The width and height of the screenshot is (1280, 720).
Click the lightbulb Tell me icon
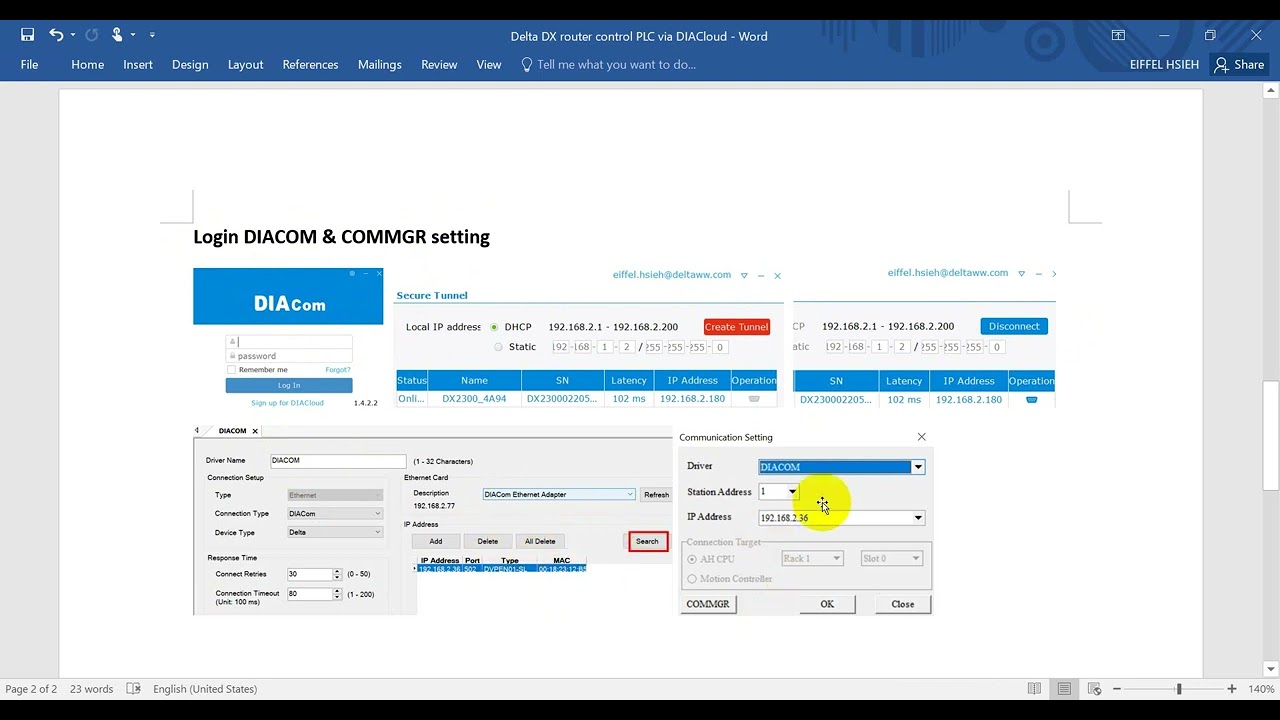[x=527, y=64]
